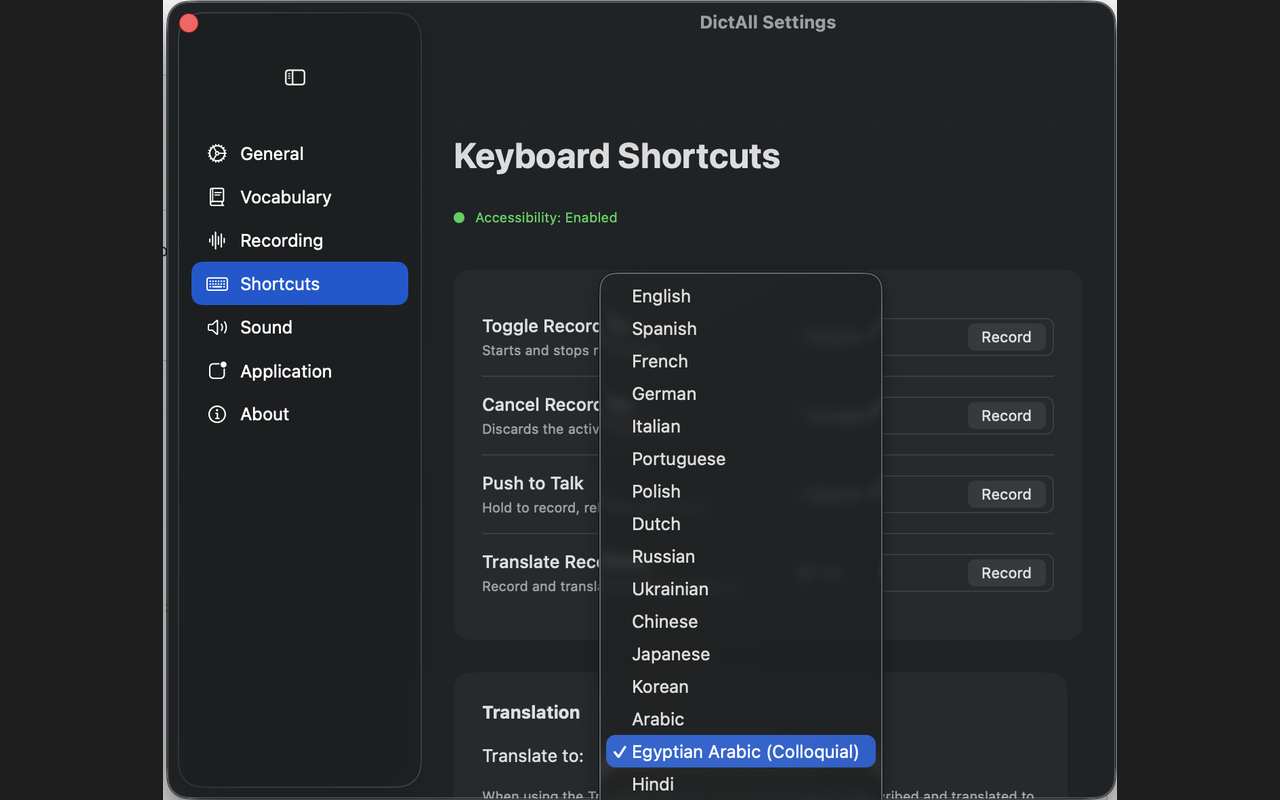Open Sound speaker icon

217,328
